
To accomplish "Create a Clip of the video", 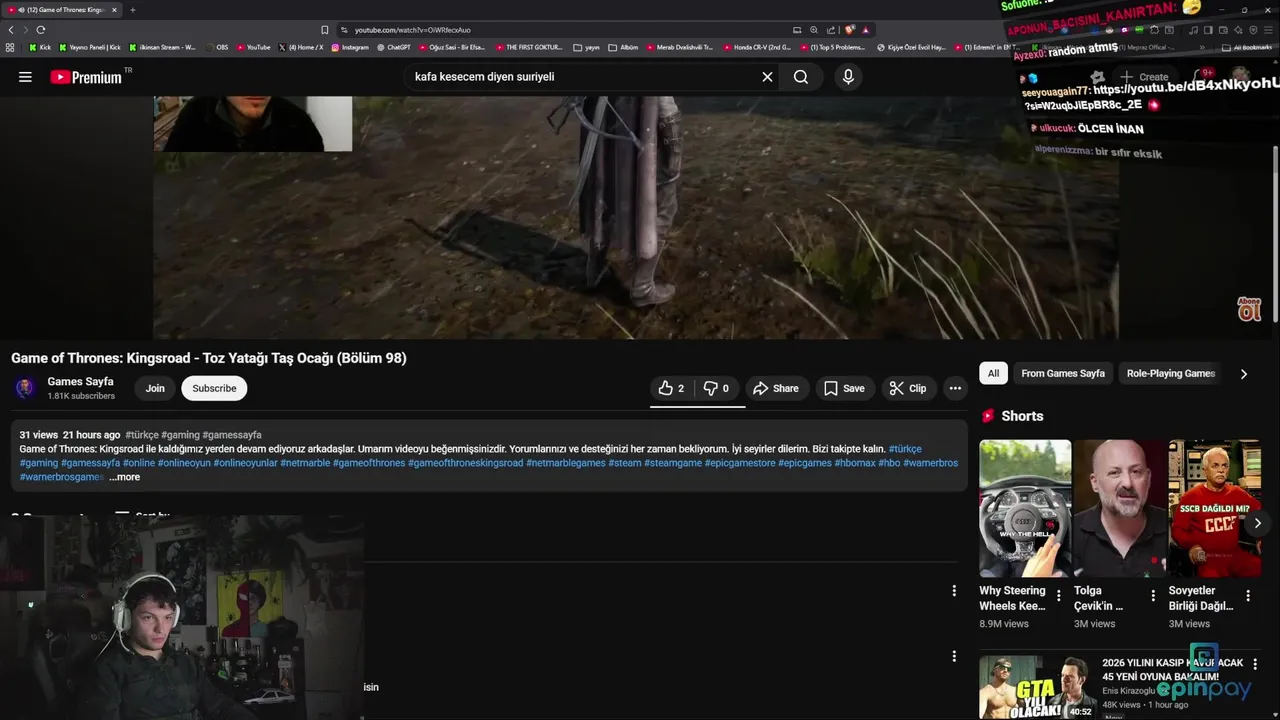I will click(x=908, y=388).
